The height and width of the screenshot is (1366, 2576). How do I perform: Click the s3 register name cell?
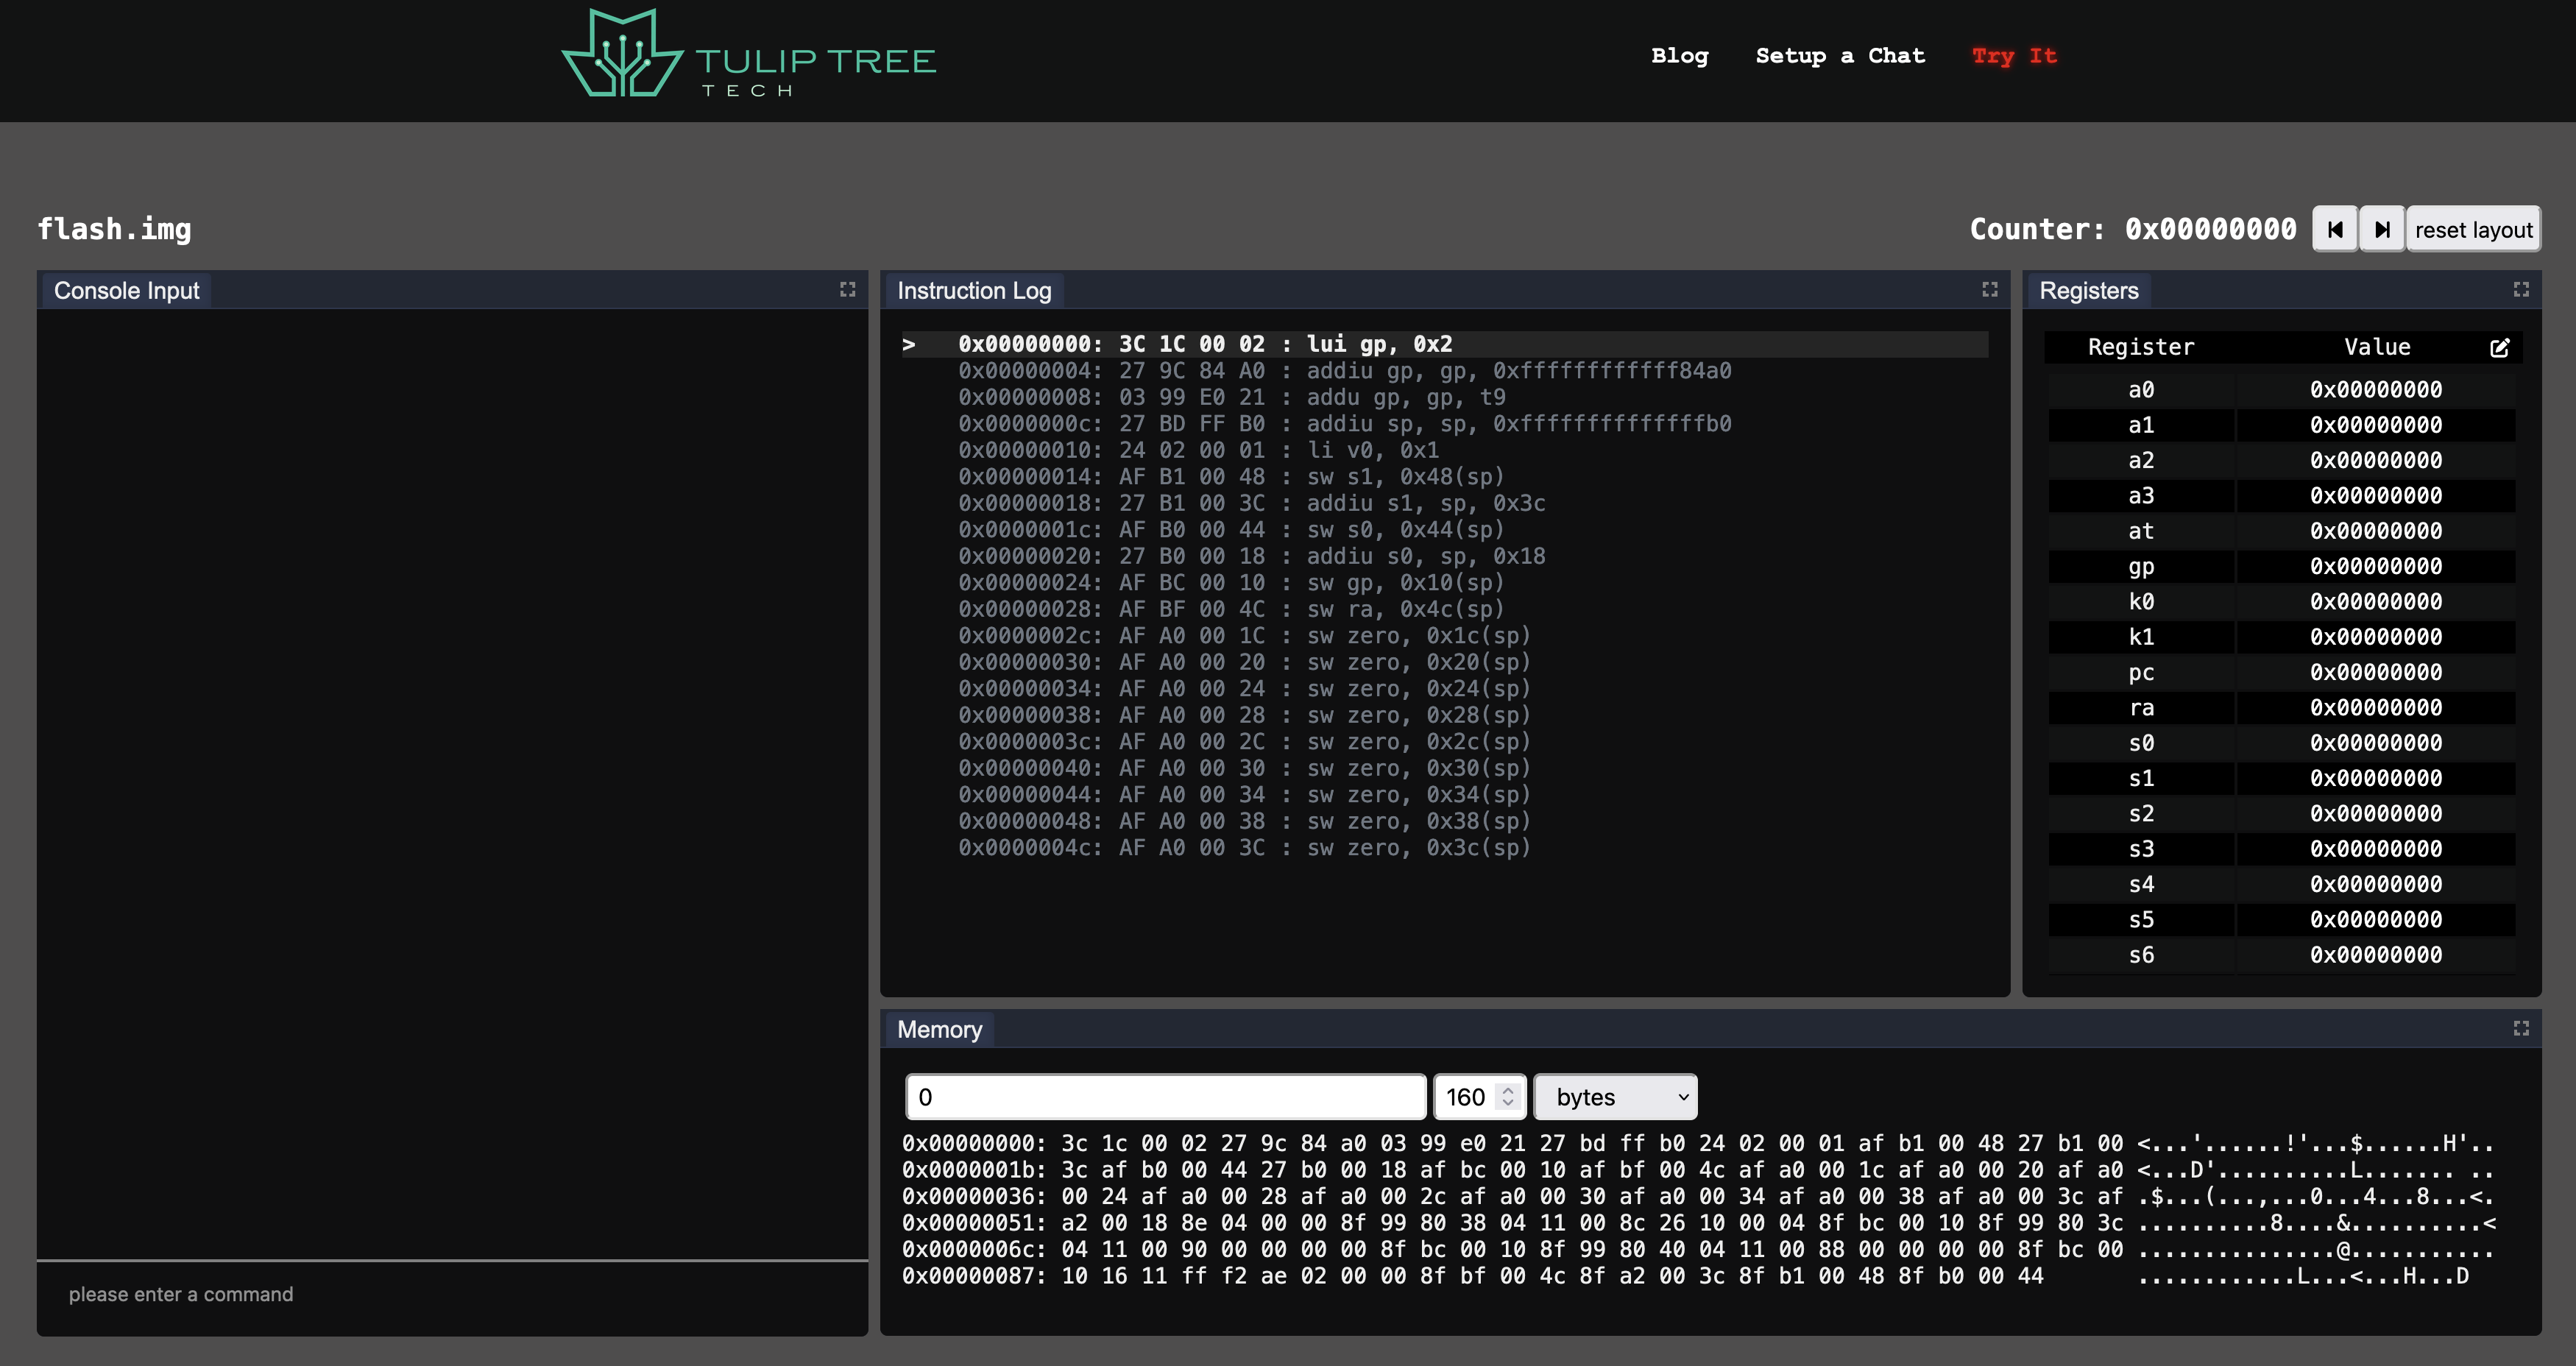click(x=2141, y=849)
